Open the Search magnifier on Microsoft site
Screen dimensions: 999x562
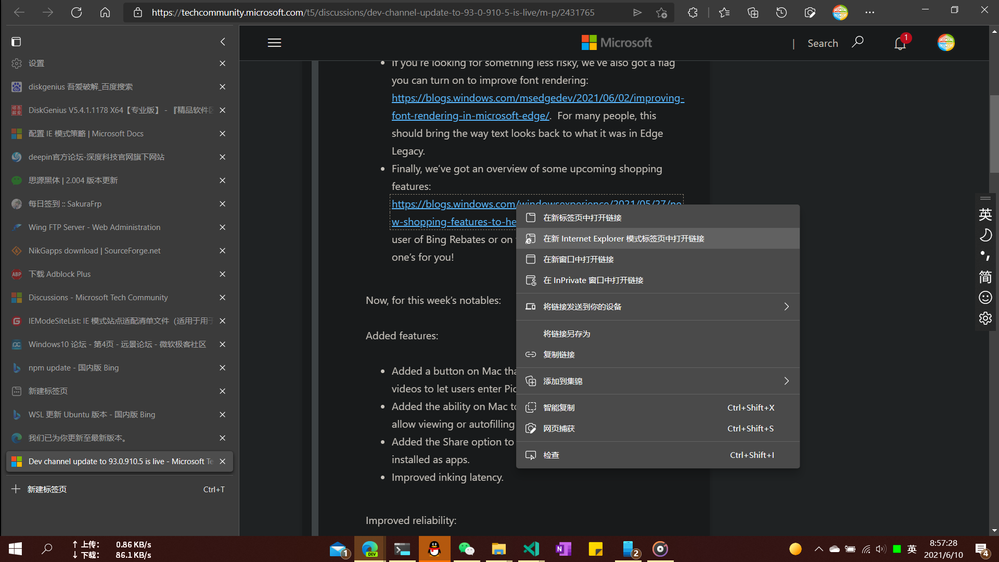[x=858, y=42]
